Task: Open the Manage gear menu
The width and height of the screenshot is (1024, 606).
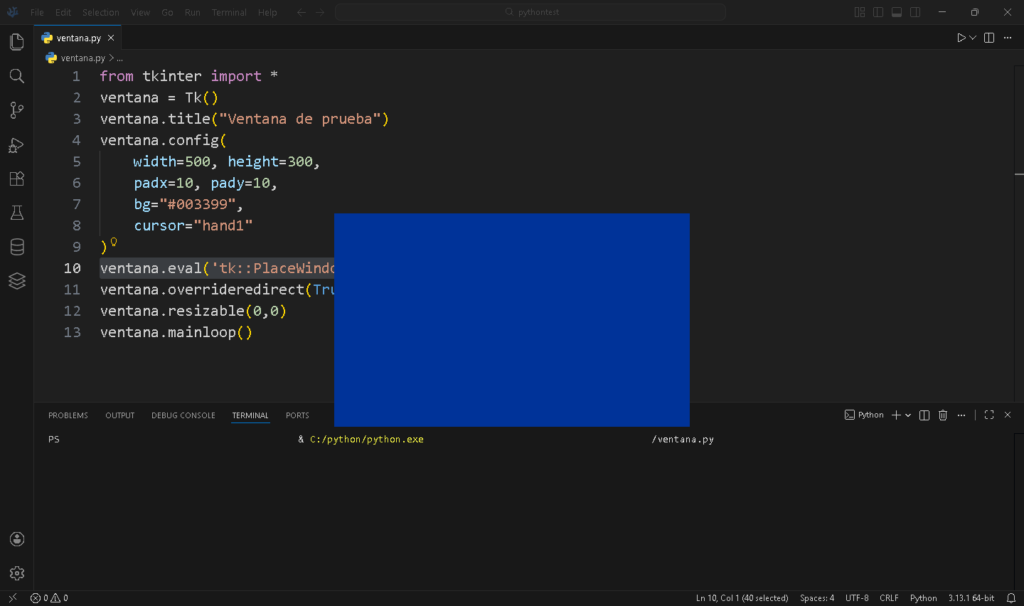Action: coord(17,573)
